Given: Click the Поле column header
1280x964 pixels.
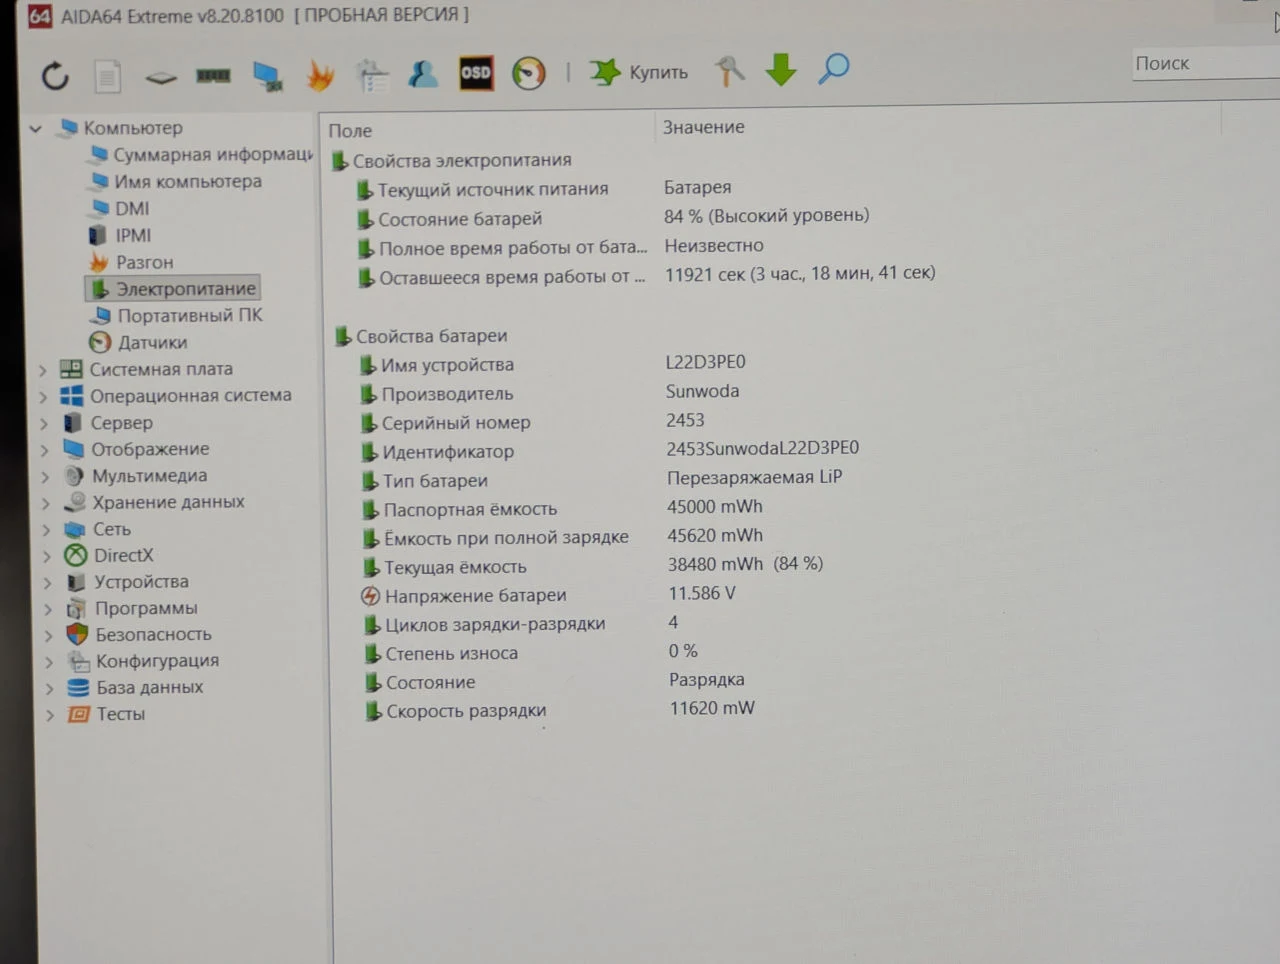Looking at the screenshot, I should [x=350, y=131].
